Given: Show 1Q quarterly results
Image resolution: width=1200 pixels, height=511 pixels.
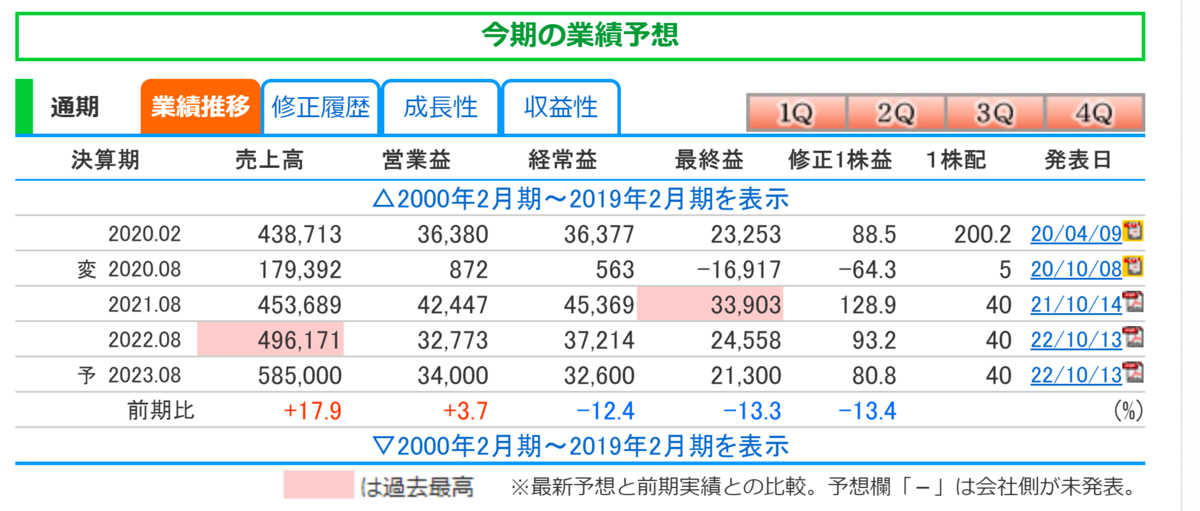Looking at the screenshot, I should coord(796,114).
